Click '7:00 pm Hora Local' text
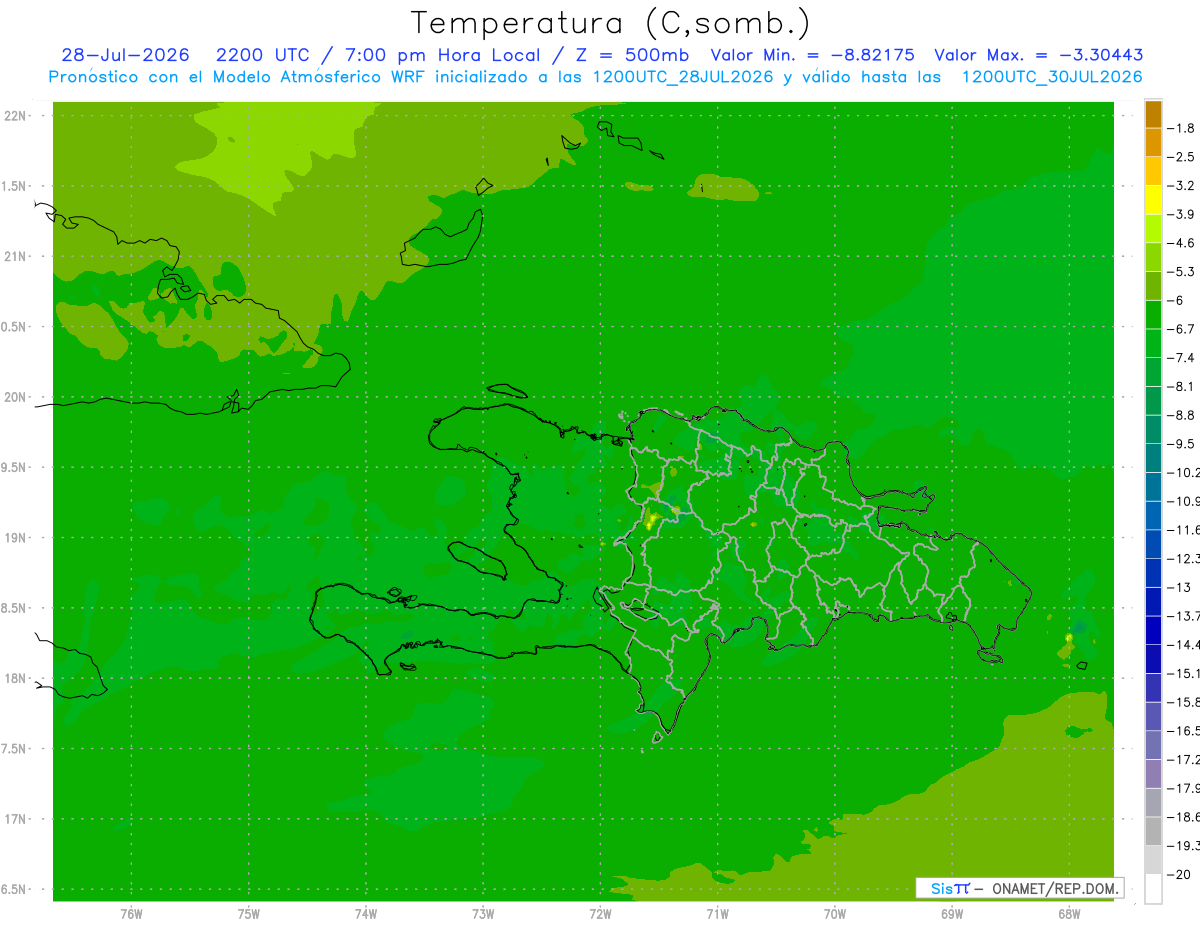The image size is (1200, 927). (442, 55)
